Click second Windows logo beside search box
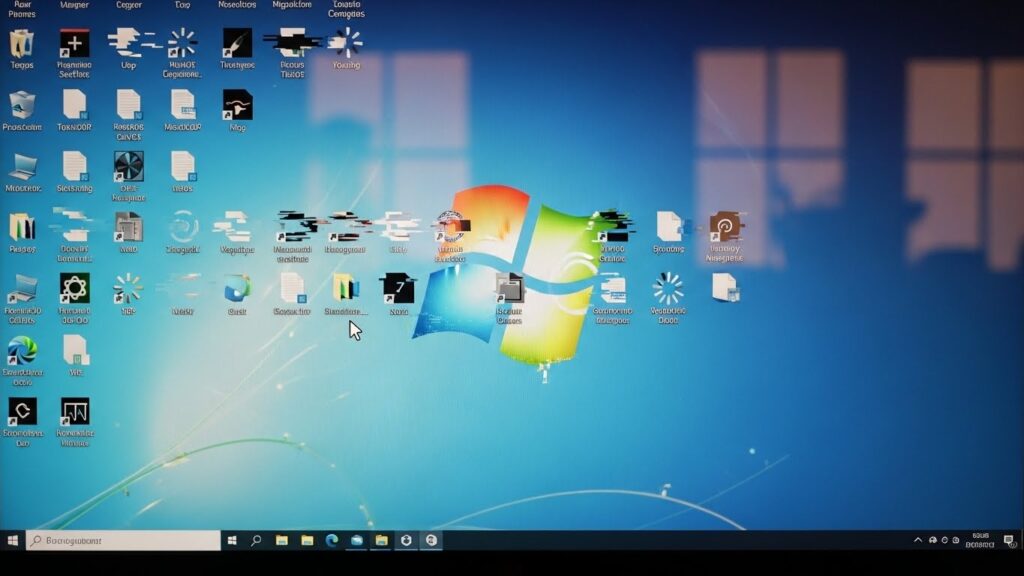The height and width of the screenshot is (576, 1024). click(232, 540)
